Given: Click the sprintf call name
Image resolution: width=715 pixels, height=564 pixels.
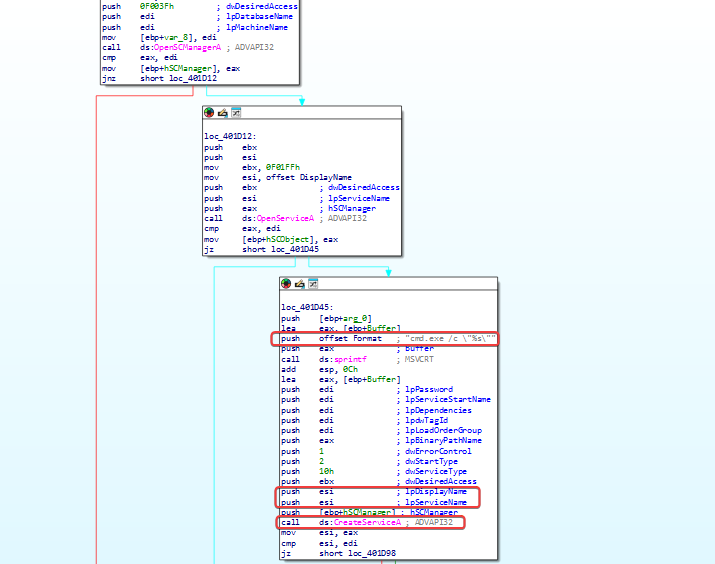Looking at the screenshot, I should (x=350, y=359).
